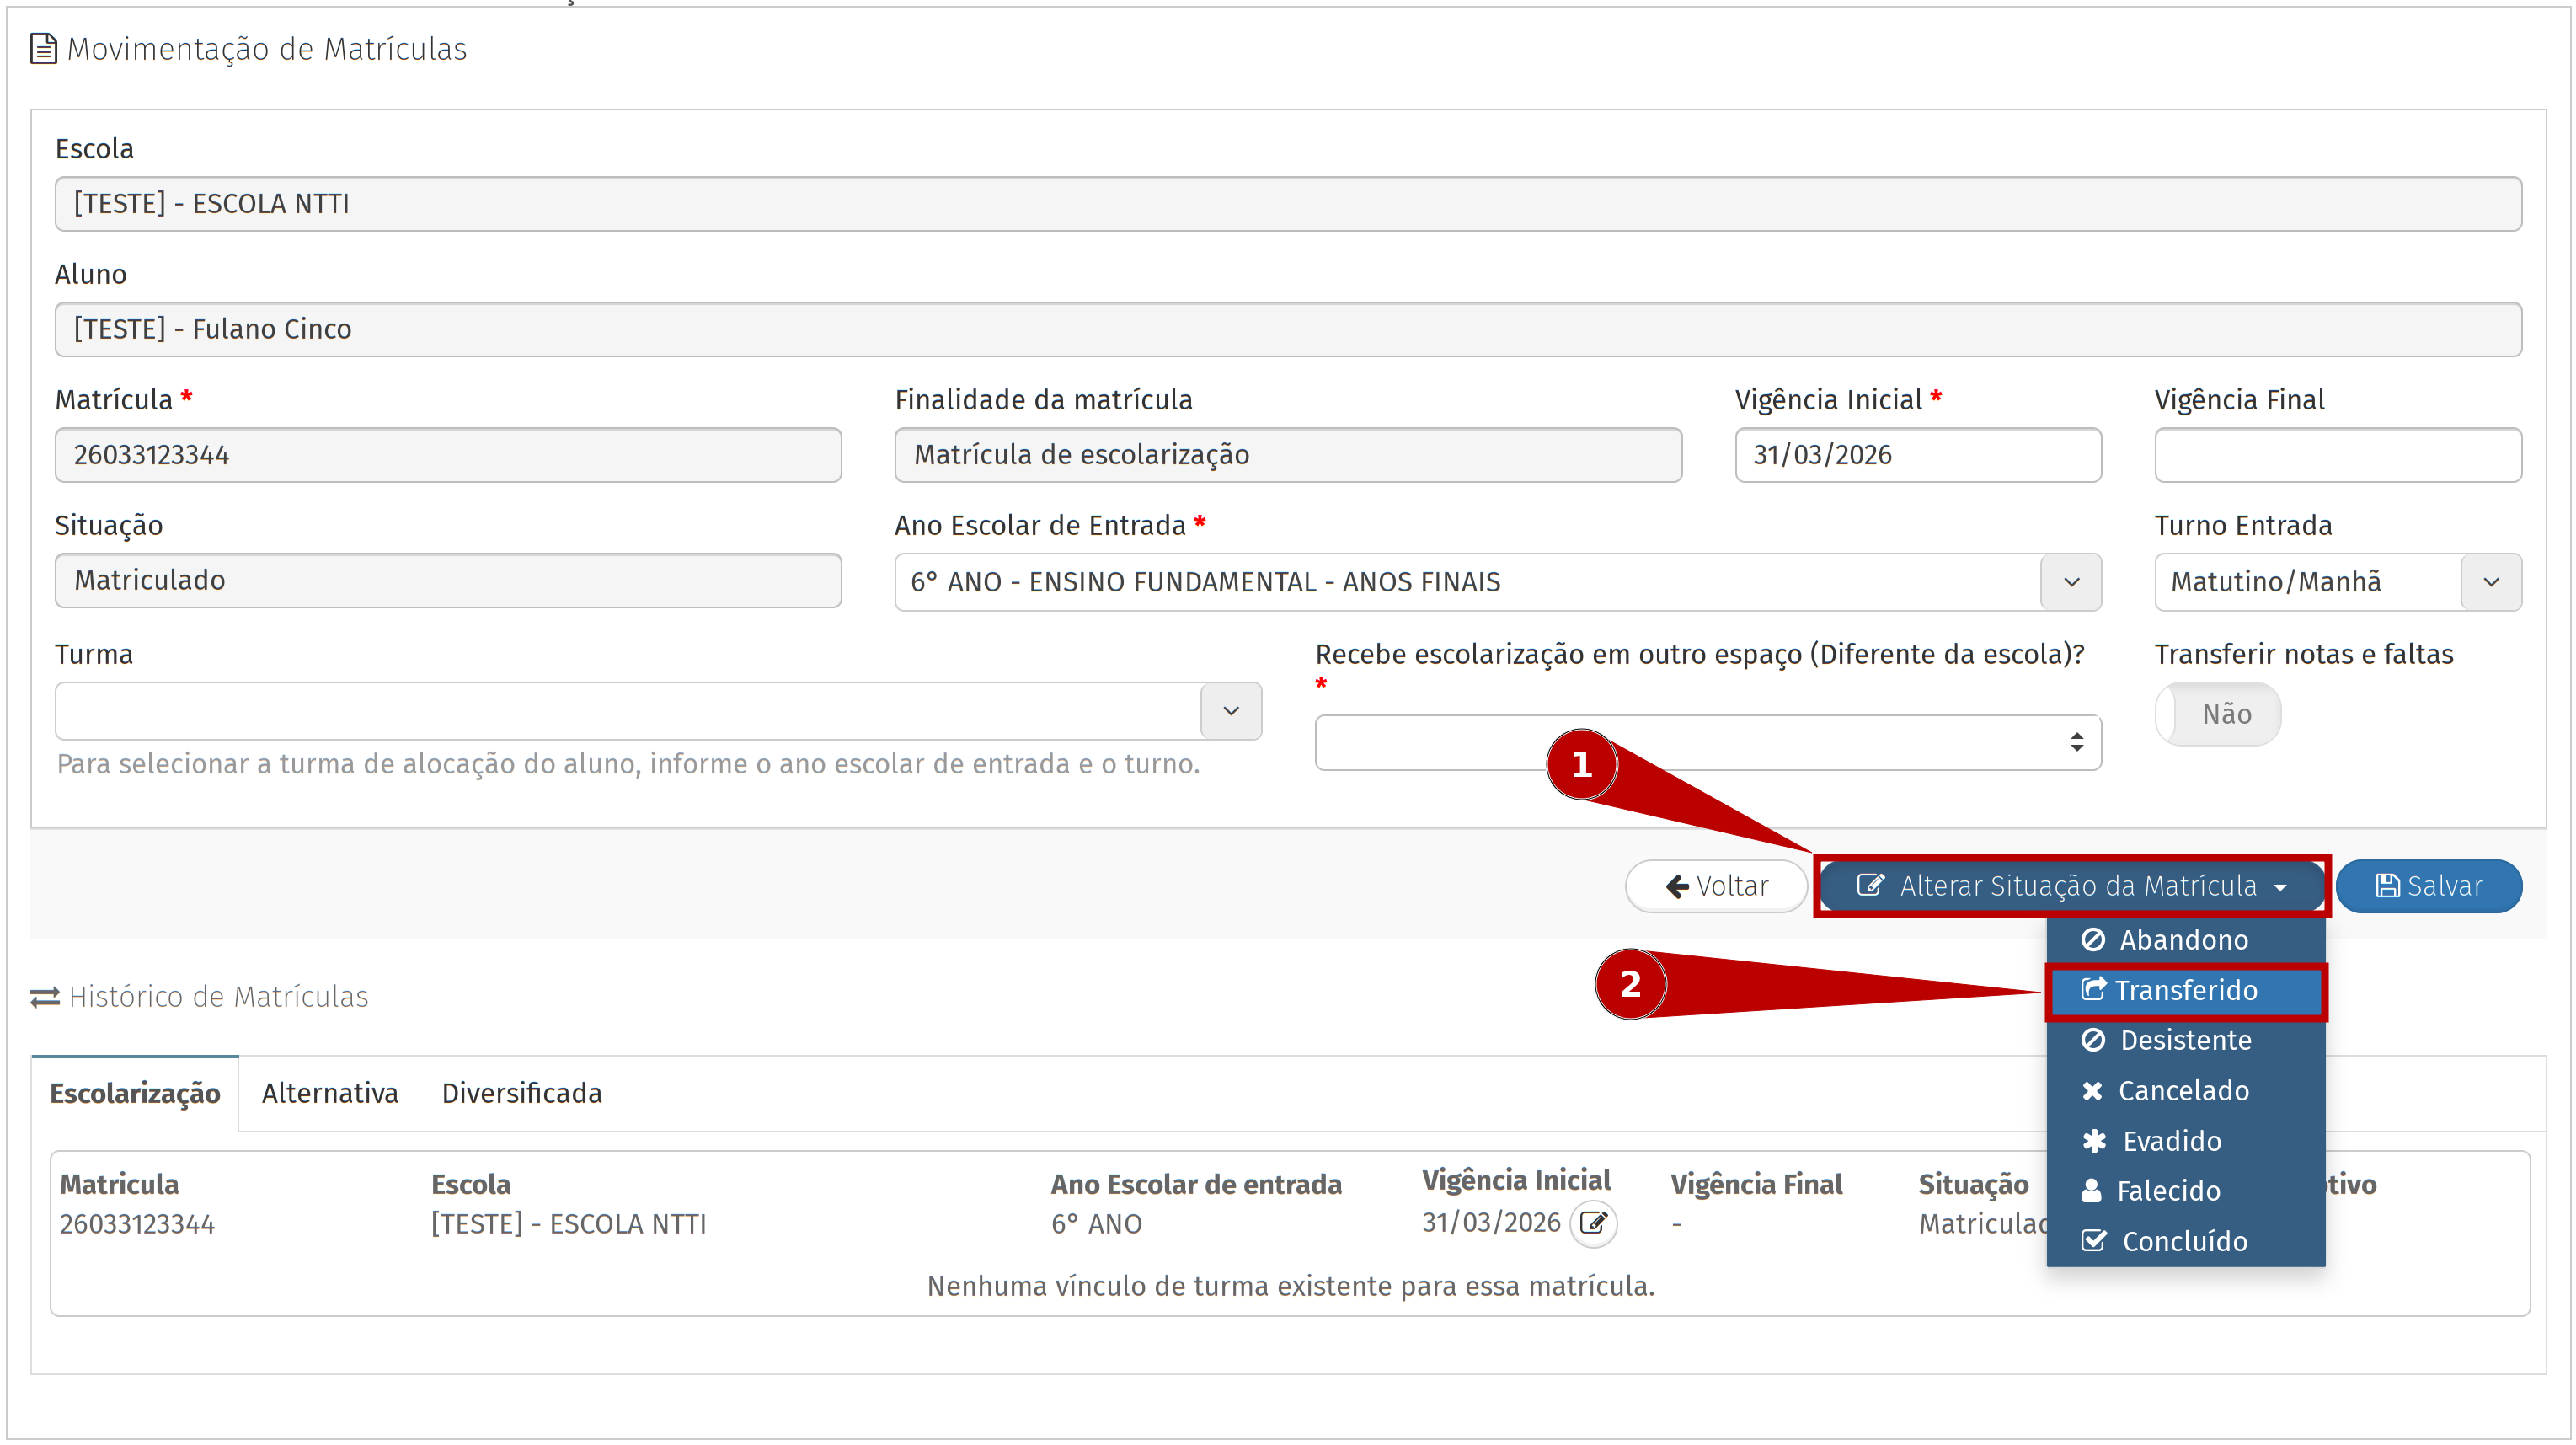Select Concluído status option
2576x1445 pixels.
(2184, 1241)
